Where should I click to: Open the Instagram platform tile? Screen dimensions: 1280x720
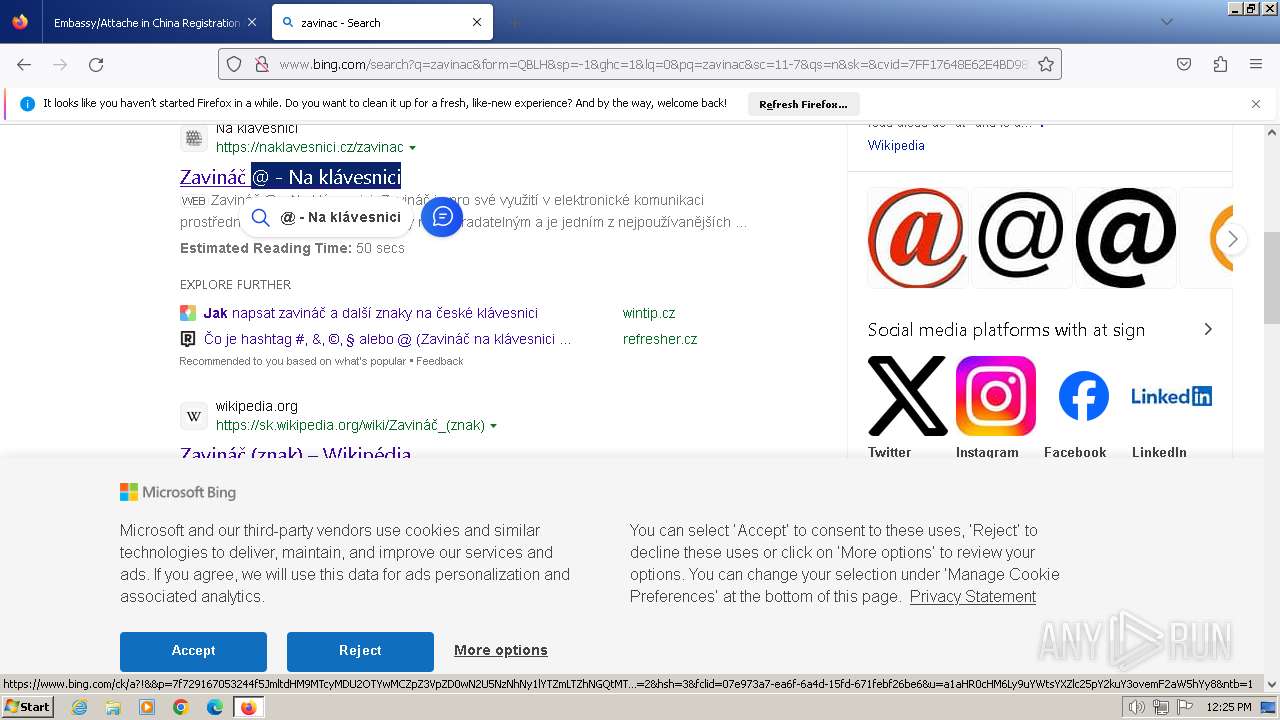pyautogui.click(x=996, y=396)
